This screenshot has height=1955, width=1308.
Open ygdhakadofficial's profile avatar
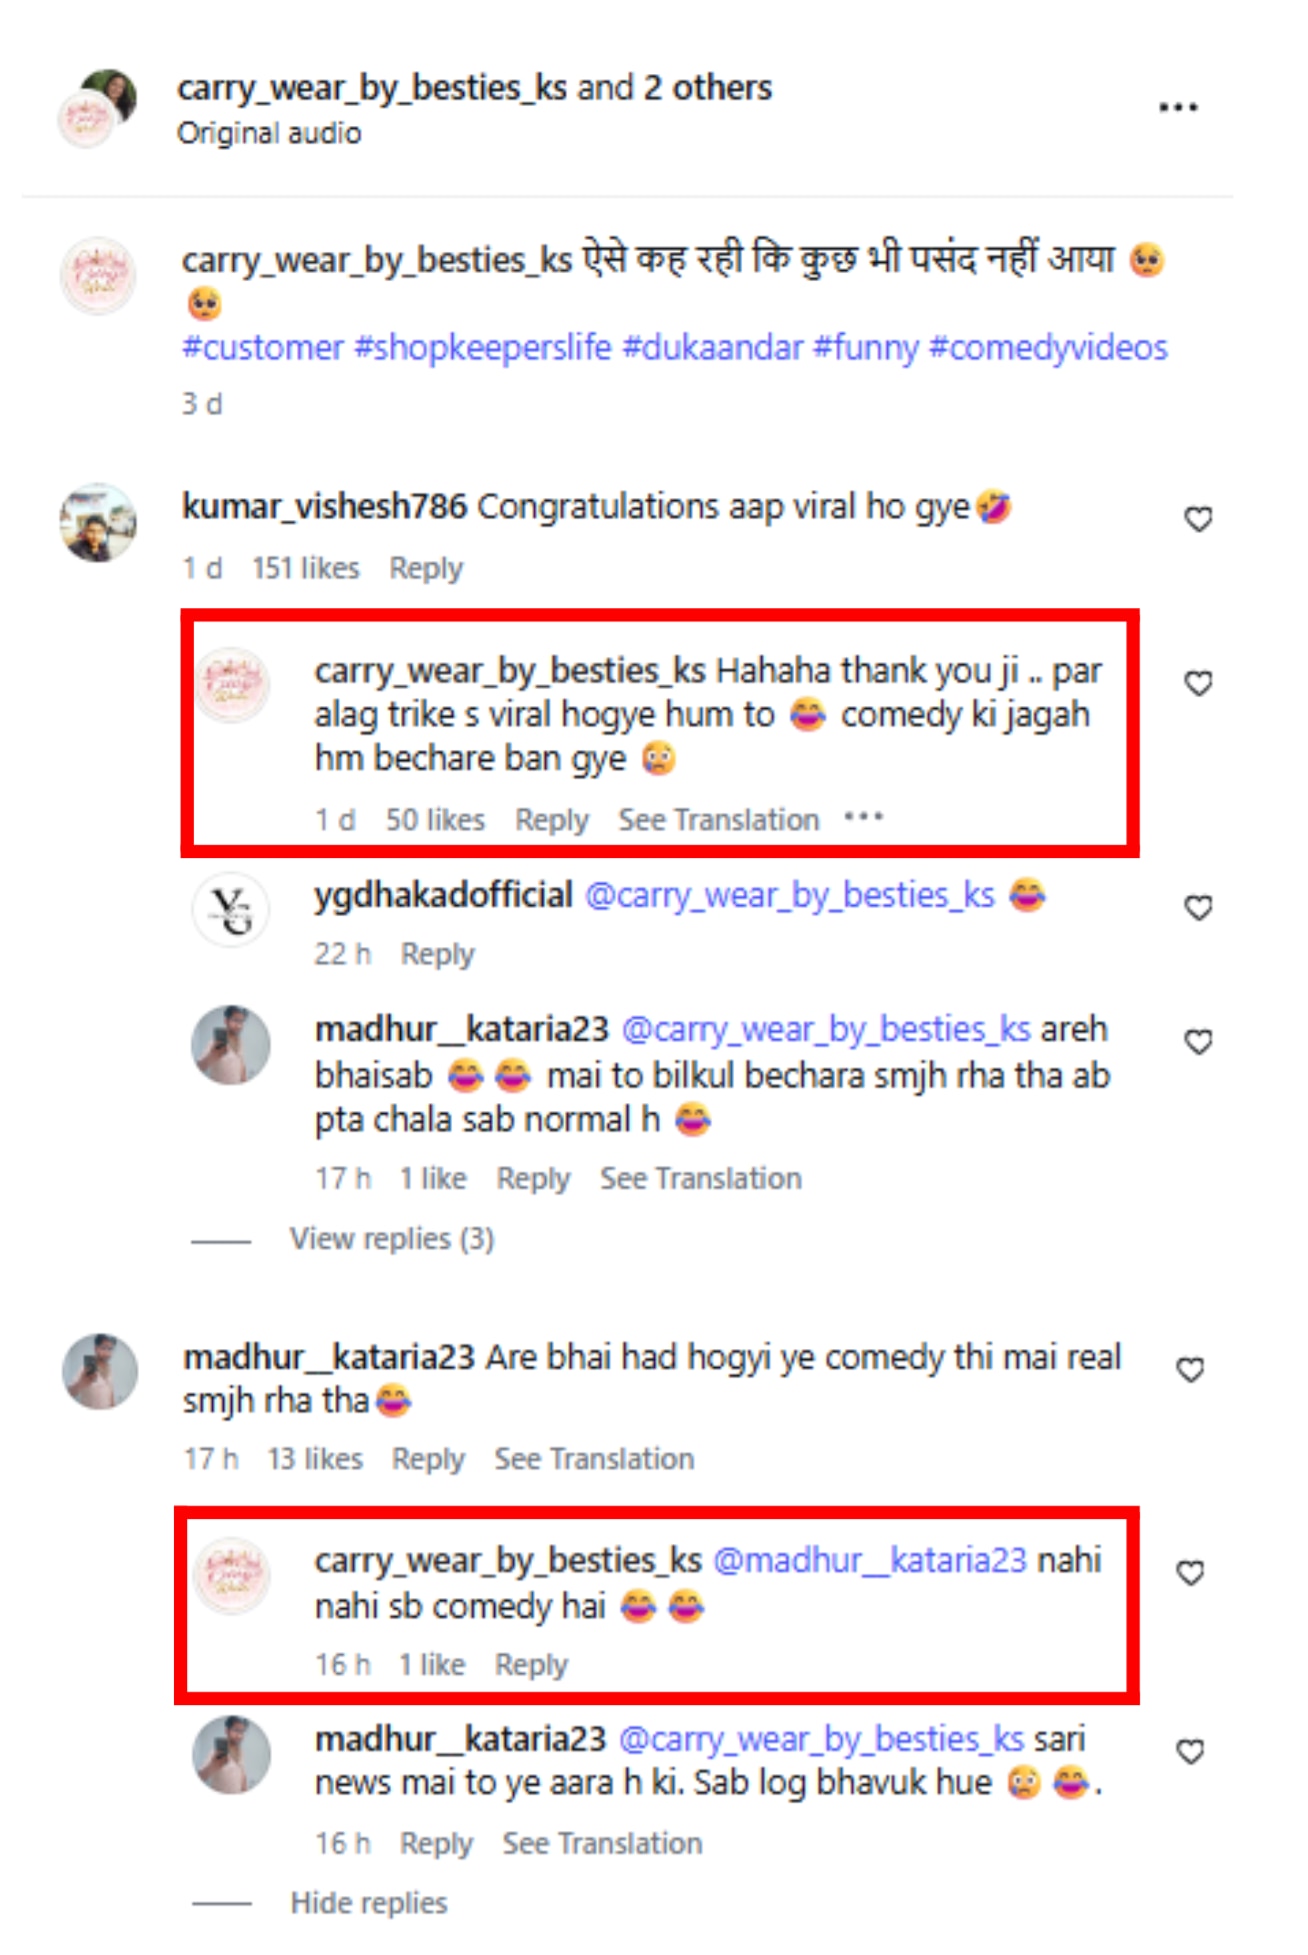pyautogui.click(x=231, y=909)
